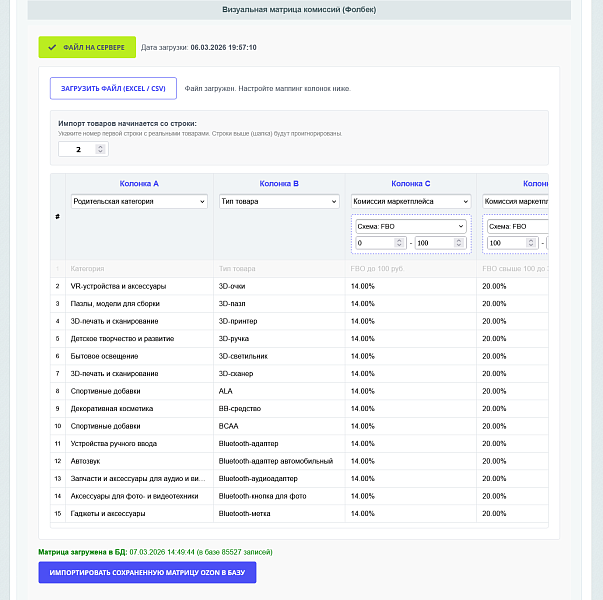
Task: Open the 'Родительская категория' dropdown in Колонка A
Action: 139,202
